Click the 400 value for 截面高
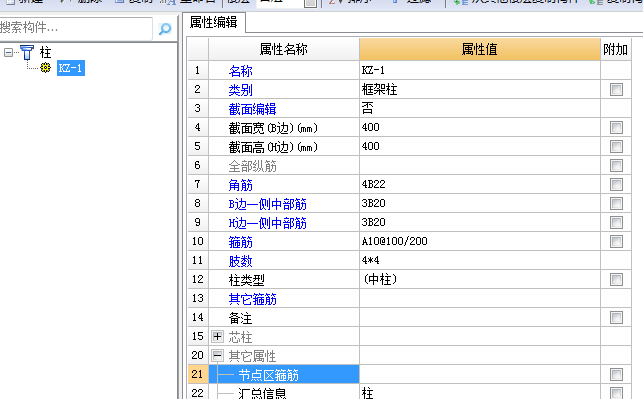The width and height of the screenshot is (643, 399). (x=480, y=146)
